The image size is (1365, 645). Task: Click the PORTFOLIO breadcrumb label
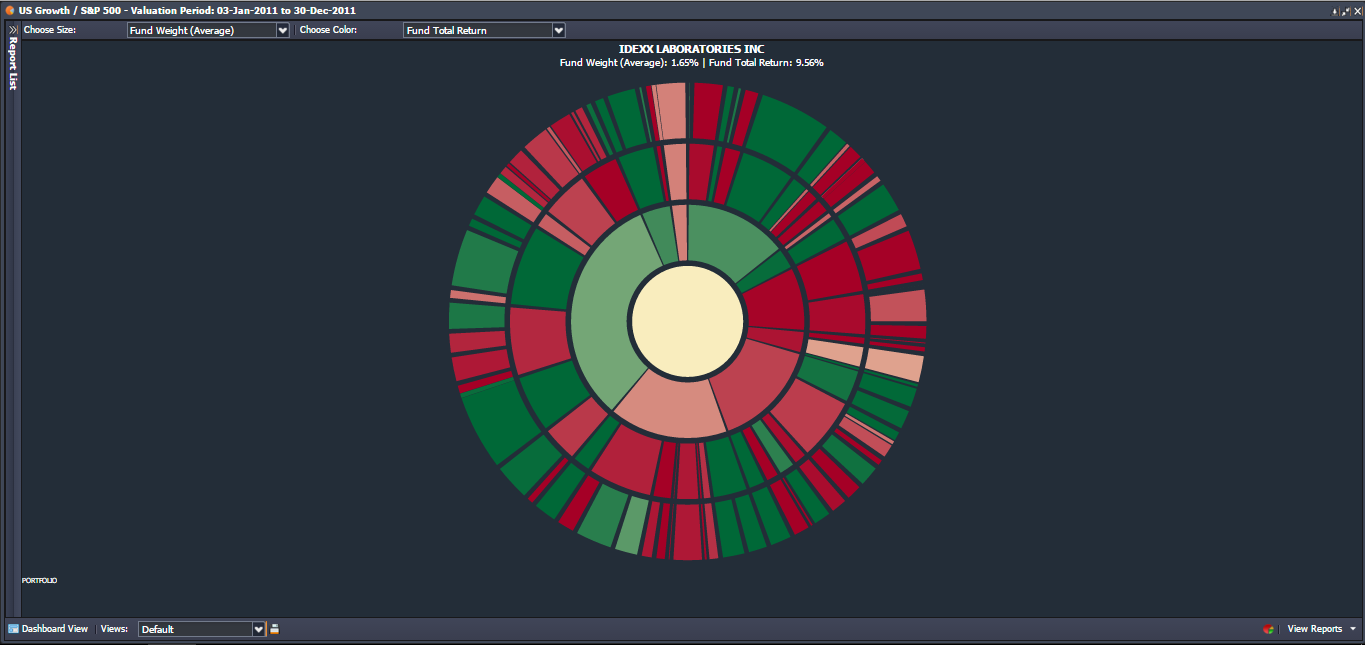[x=40, y=580]
